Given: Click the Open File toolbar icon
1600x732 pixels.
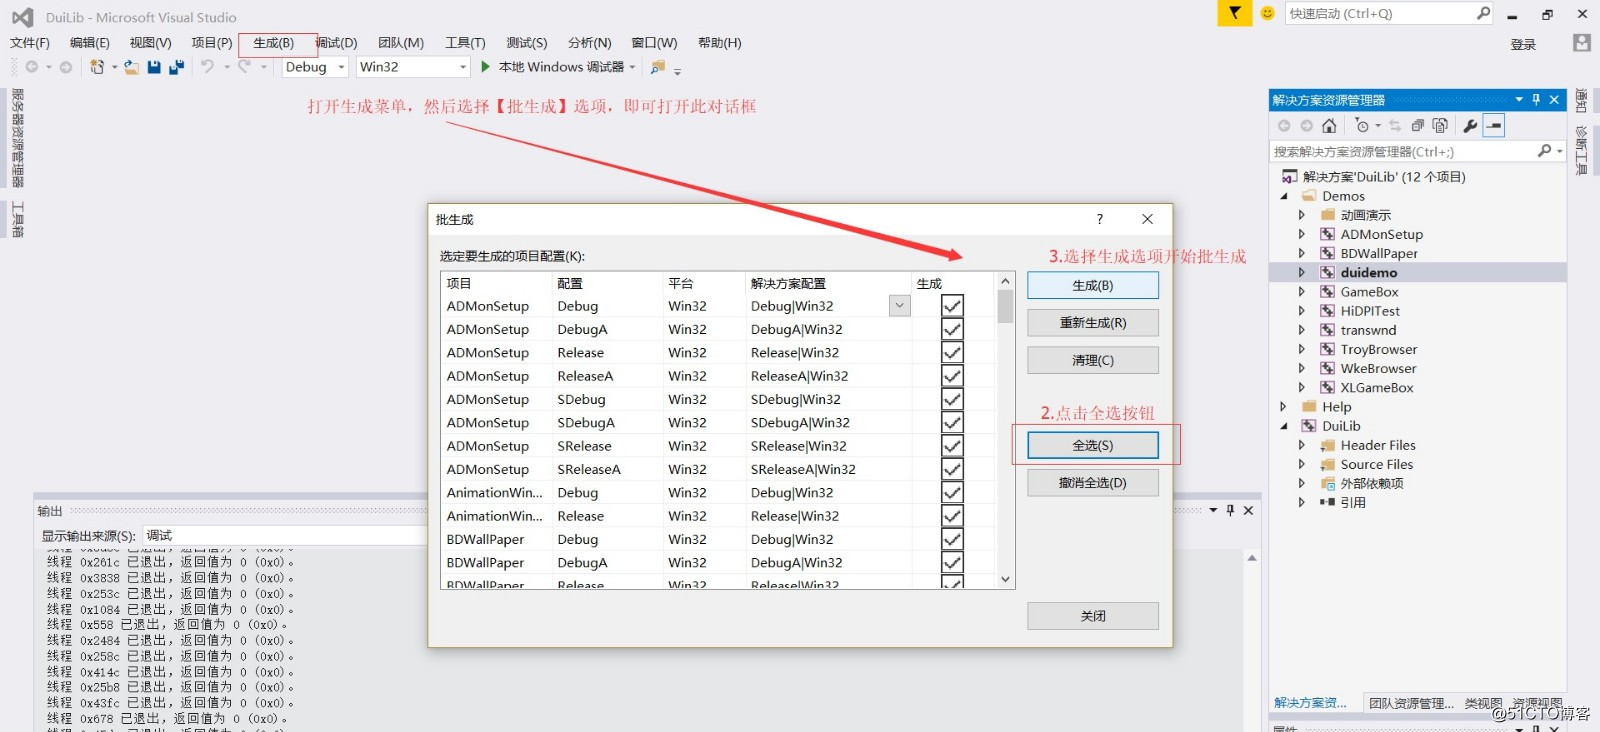Looking at the screenshot, I should [131, 67].
